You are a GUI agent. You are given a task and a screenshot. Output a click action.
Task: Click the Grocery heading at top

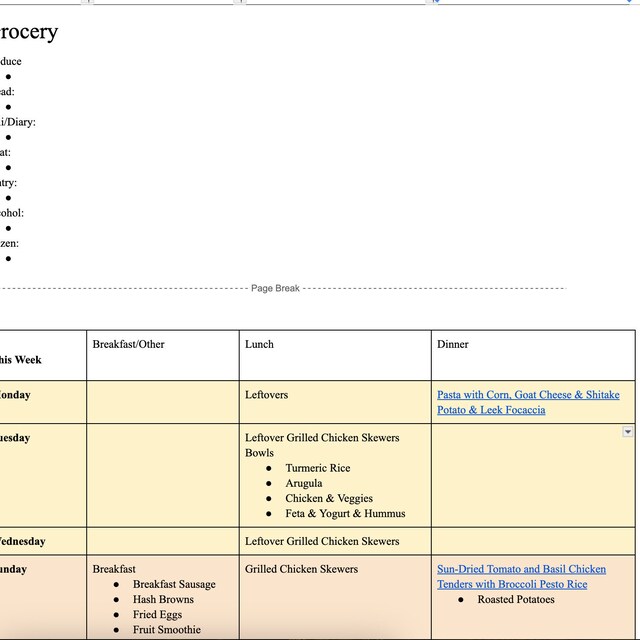[29, 32]
